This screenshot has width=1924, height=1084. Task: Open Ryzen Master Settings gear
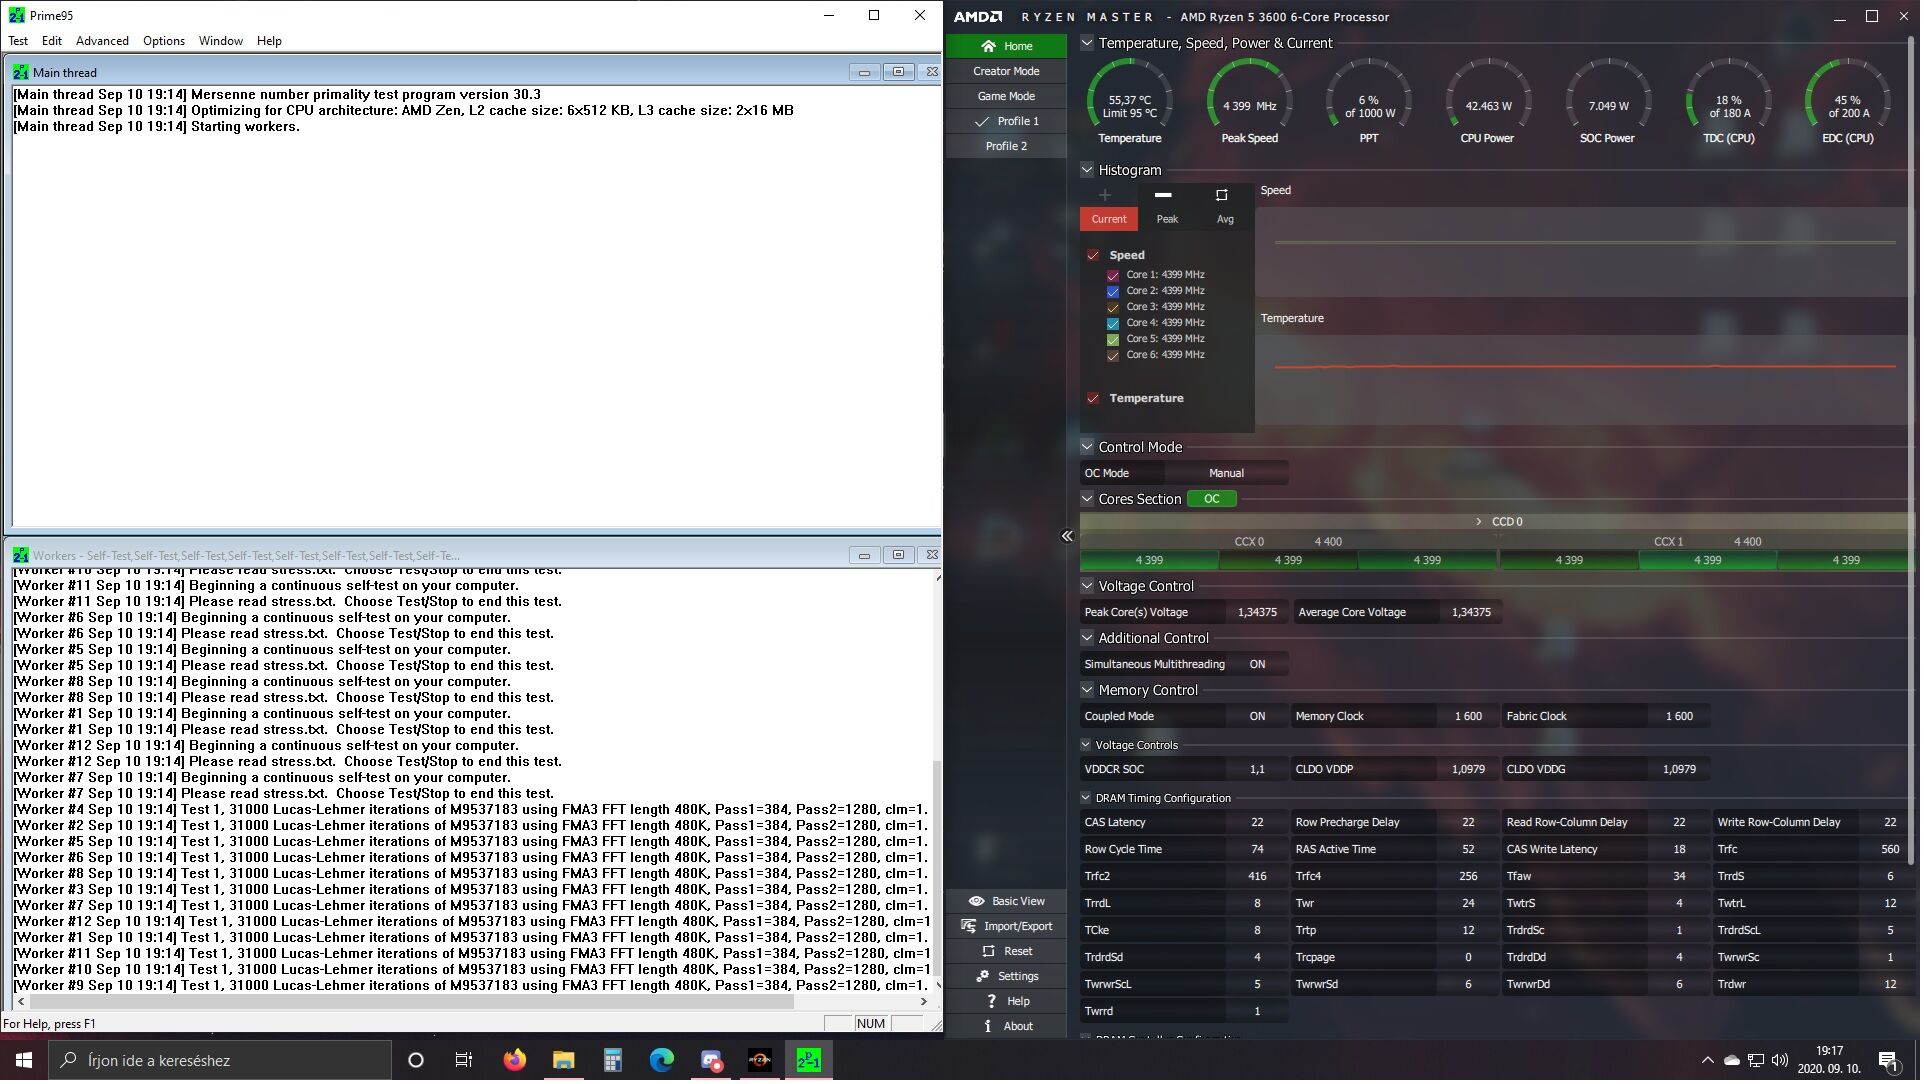click(984, 978)
